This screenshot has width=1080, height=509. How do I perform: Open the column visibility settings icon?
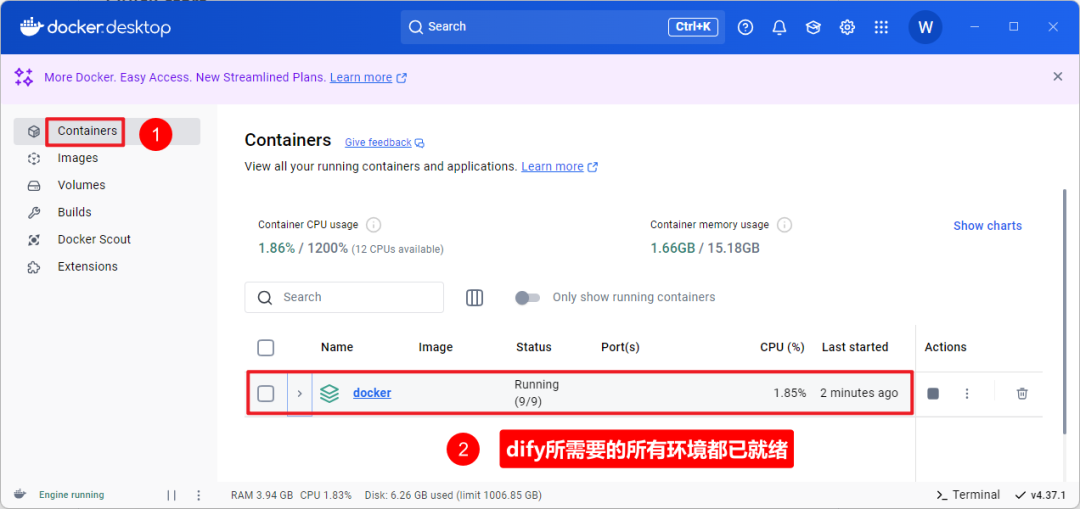(475, 298)
